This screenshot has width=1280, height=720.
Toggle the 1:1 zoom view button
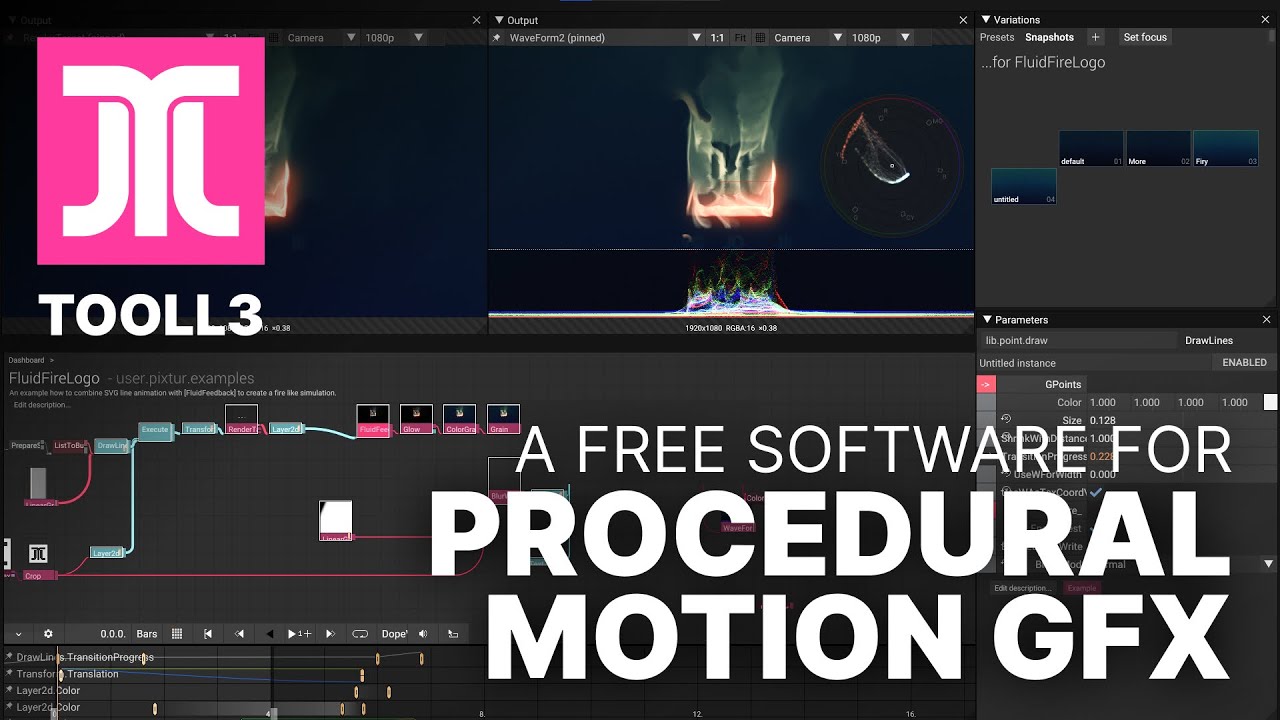point(717,38)
